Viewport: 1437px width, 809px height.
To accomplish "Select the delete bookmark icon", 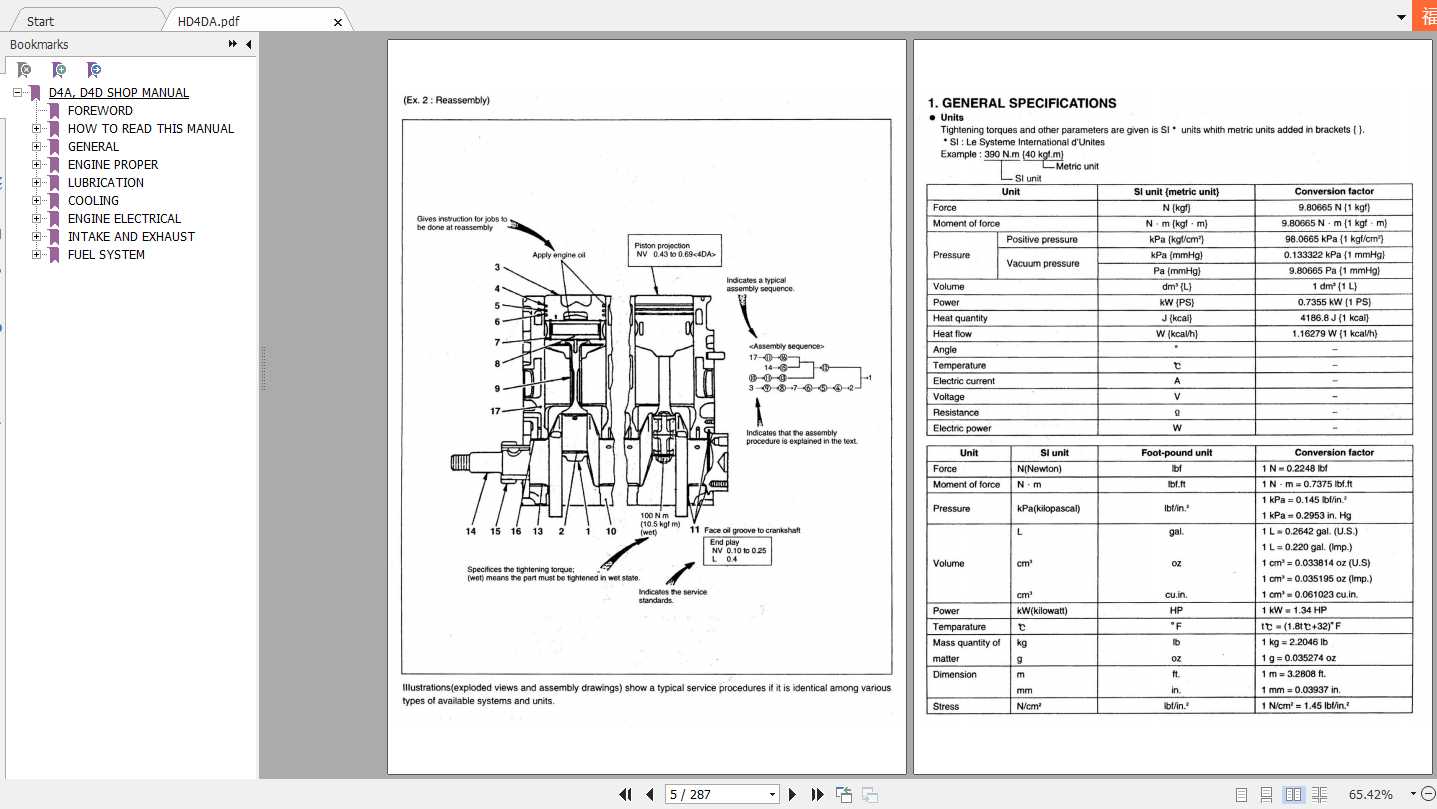I will coord(24,70).
